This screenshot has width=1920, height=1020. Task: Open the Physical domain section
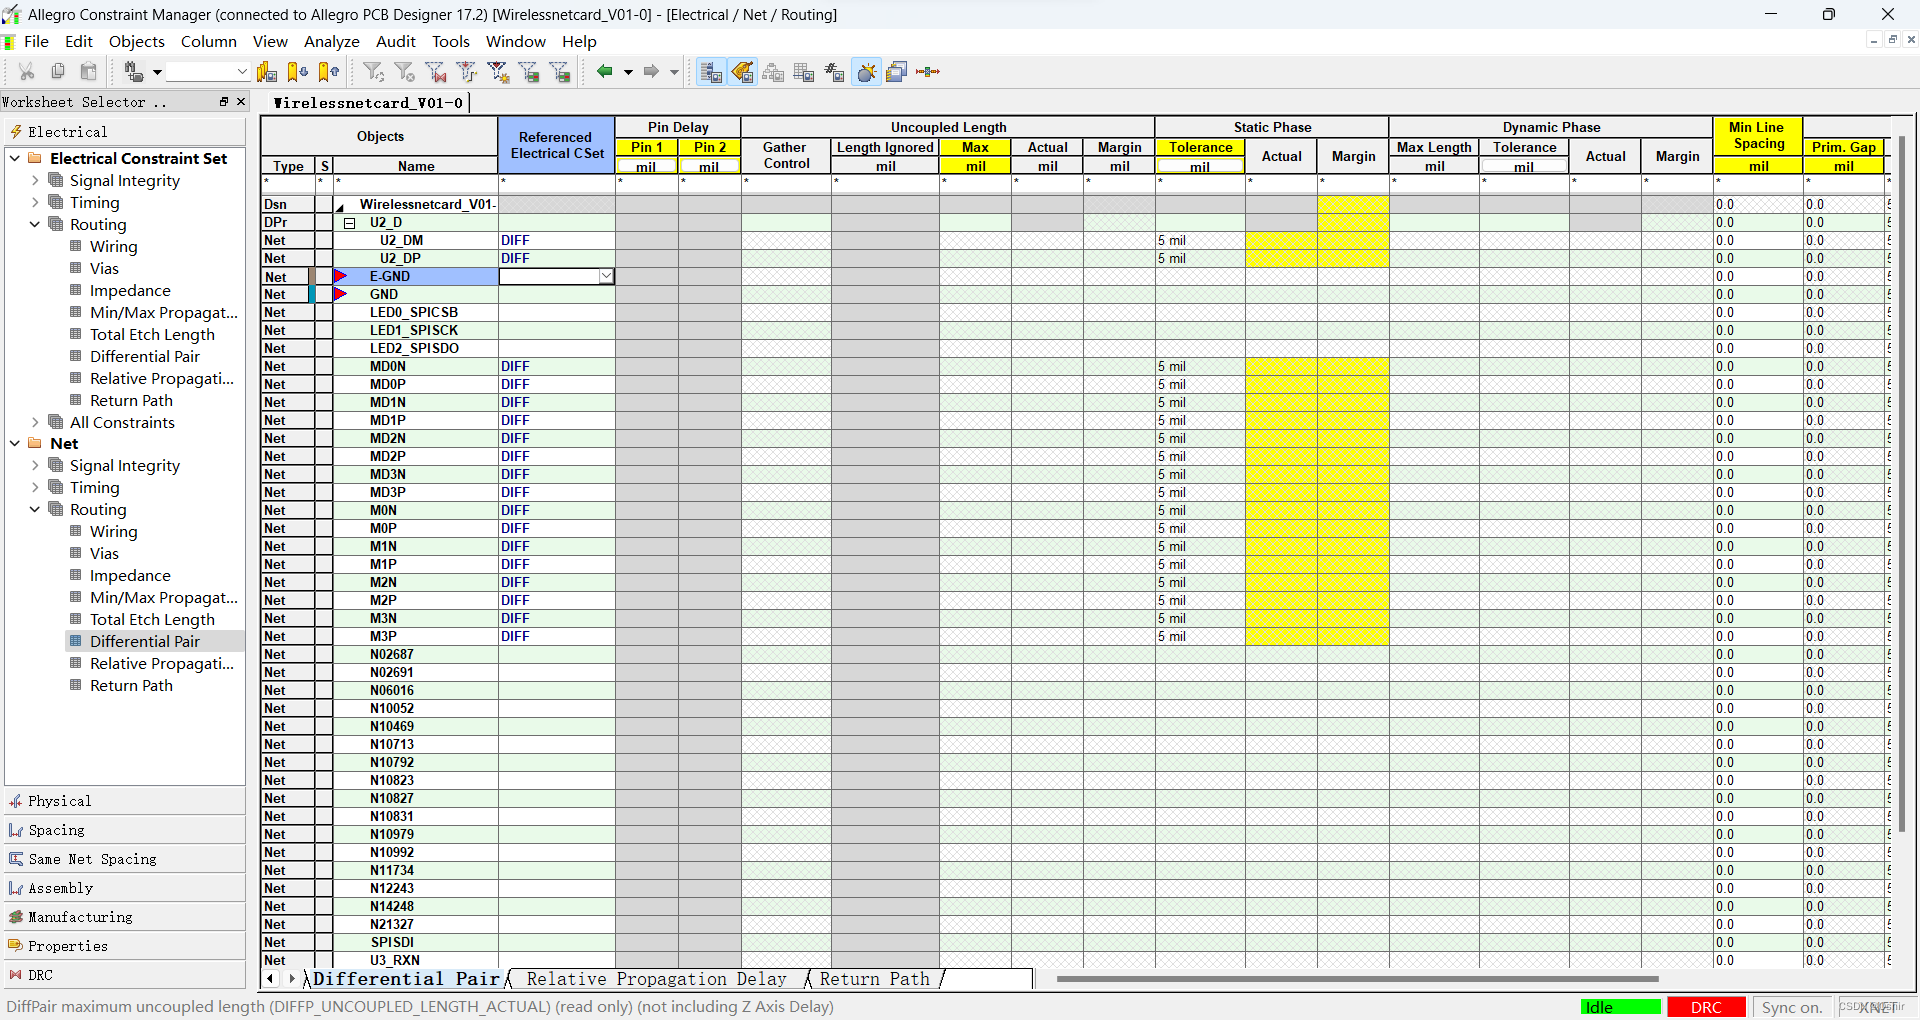60,801
